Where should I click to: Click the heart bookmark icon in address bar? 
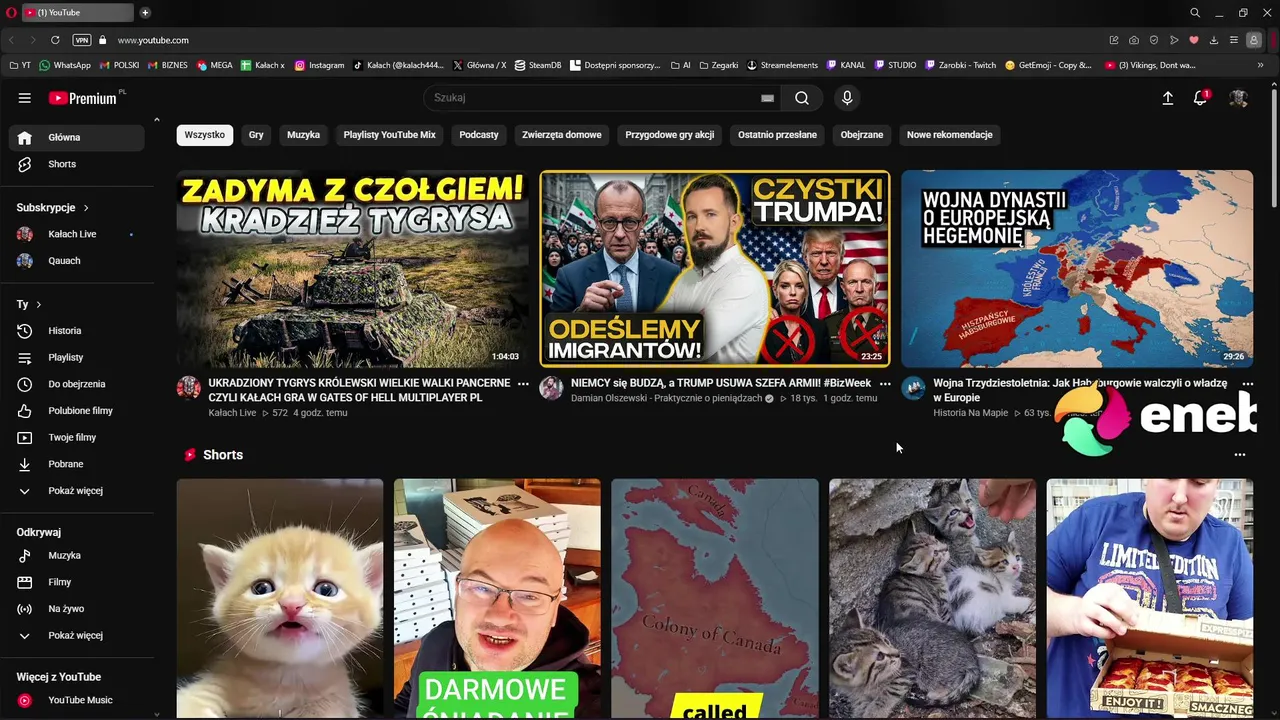tap(1194, 40)
